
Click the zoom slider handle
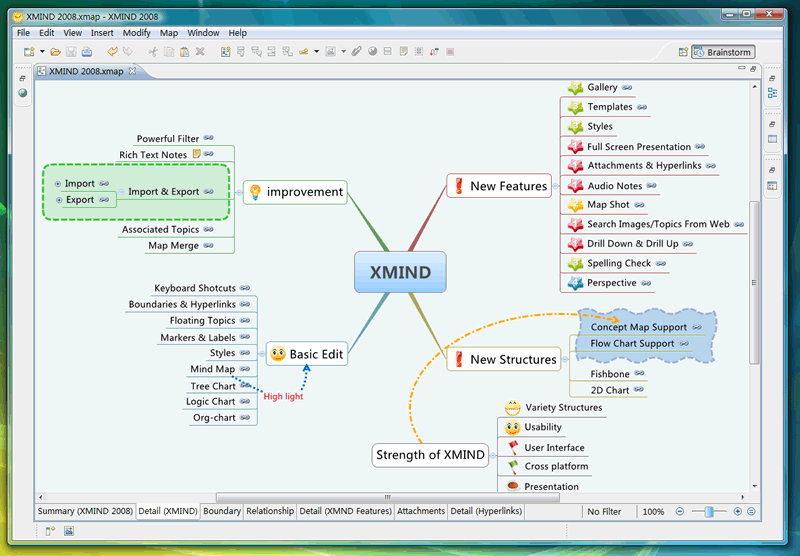(709, 512)
